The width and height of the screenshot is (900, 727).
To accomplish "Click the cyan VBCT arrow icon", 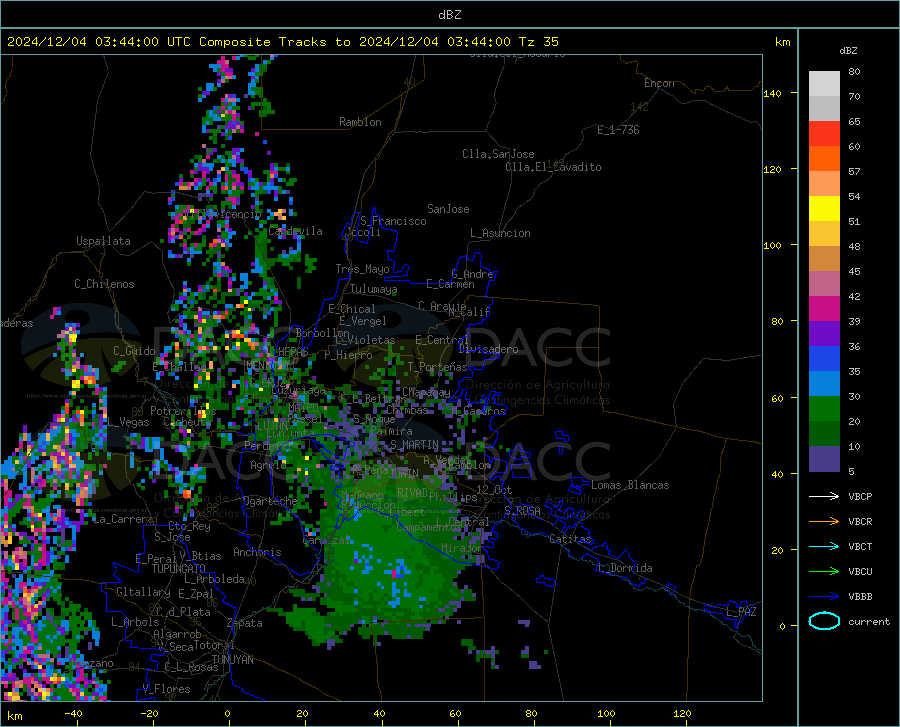I will [824, 546].
